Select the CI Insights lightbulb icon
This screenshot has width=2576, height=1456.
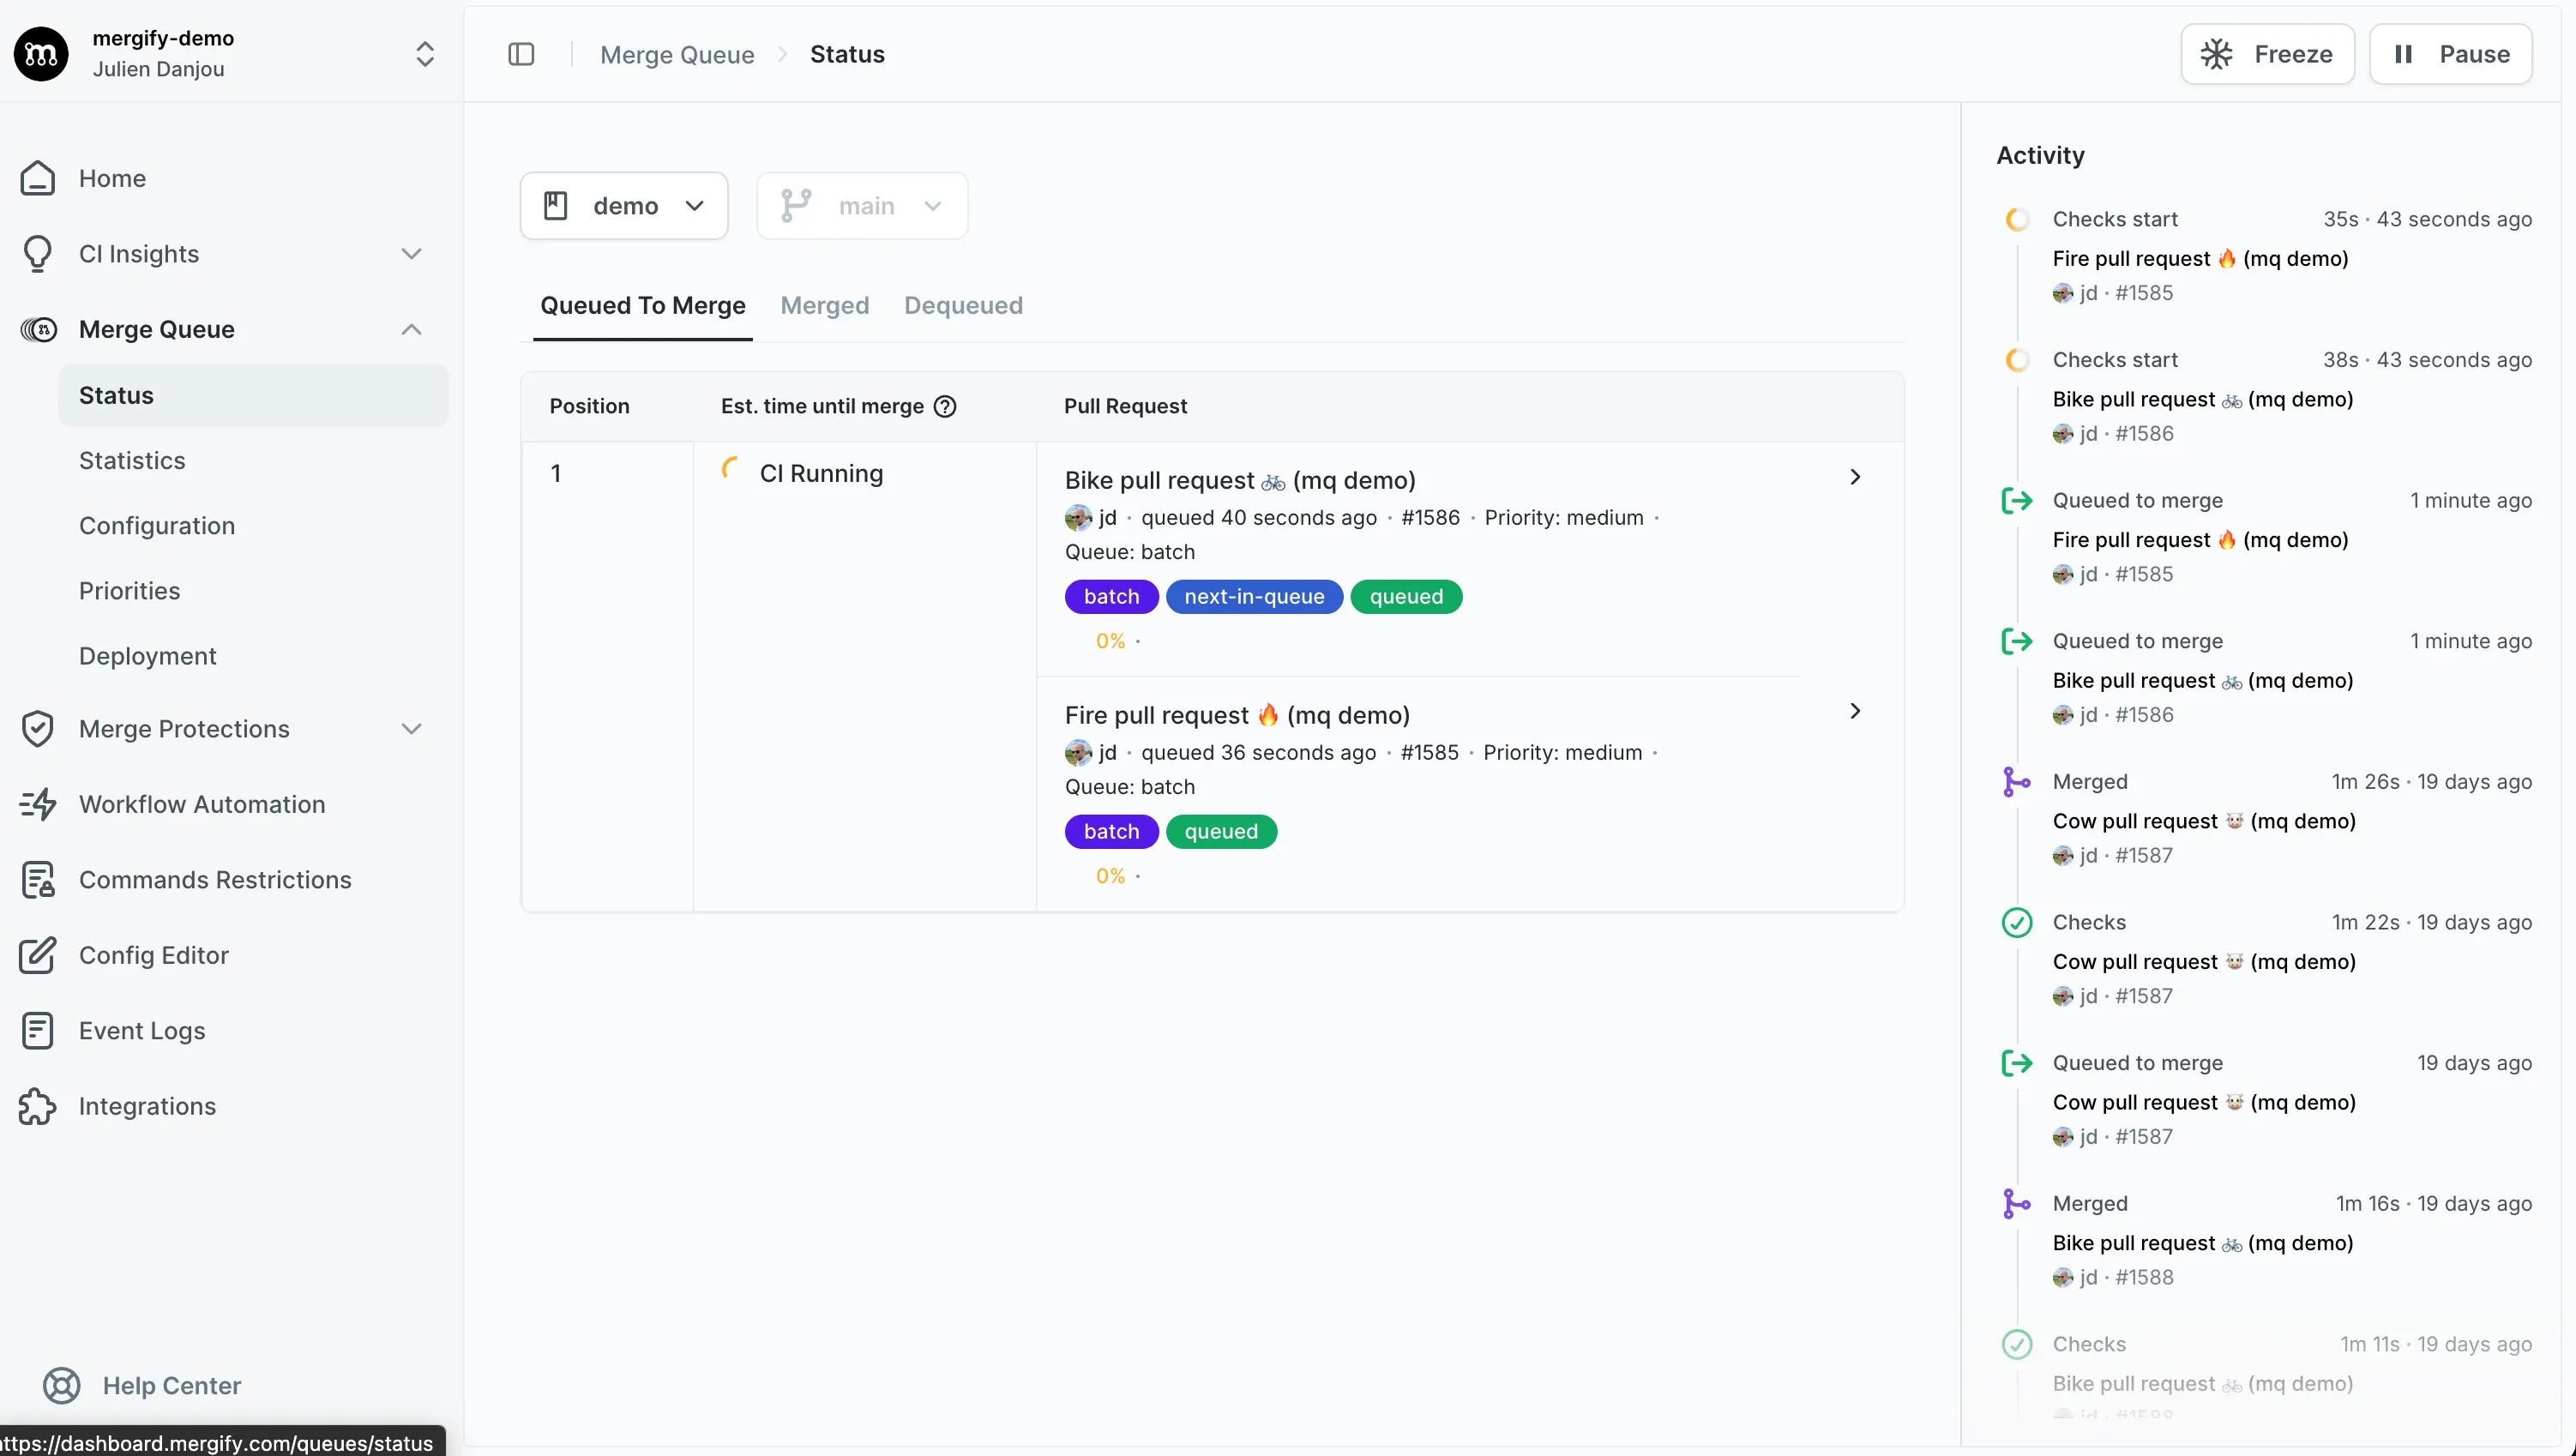(38, 253)
